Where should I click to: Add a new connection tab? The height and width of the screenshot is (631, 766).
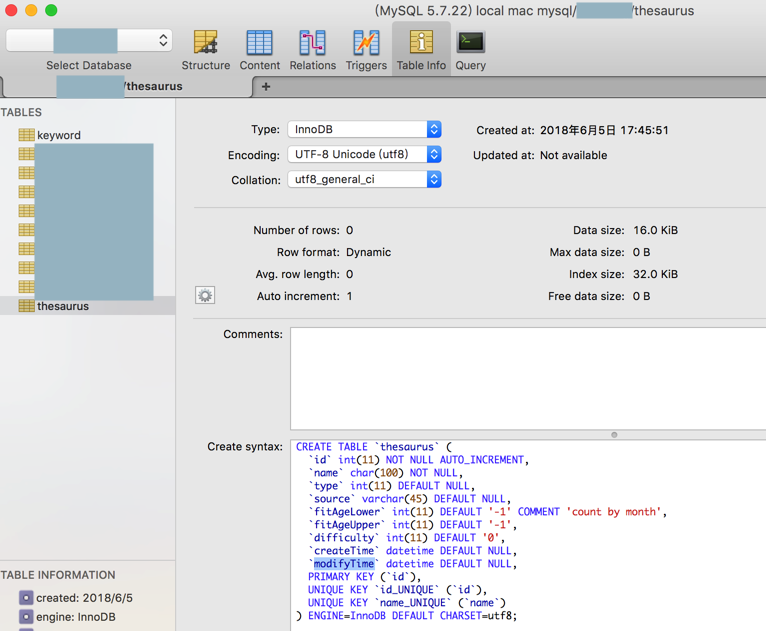coord(266,86)
